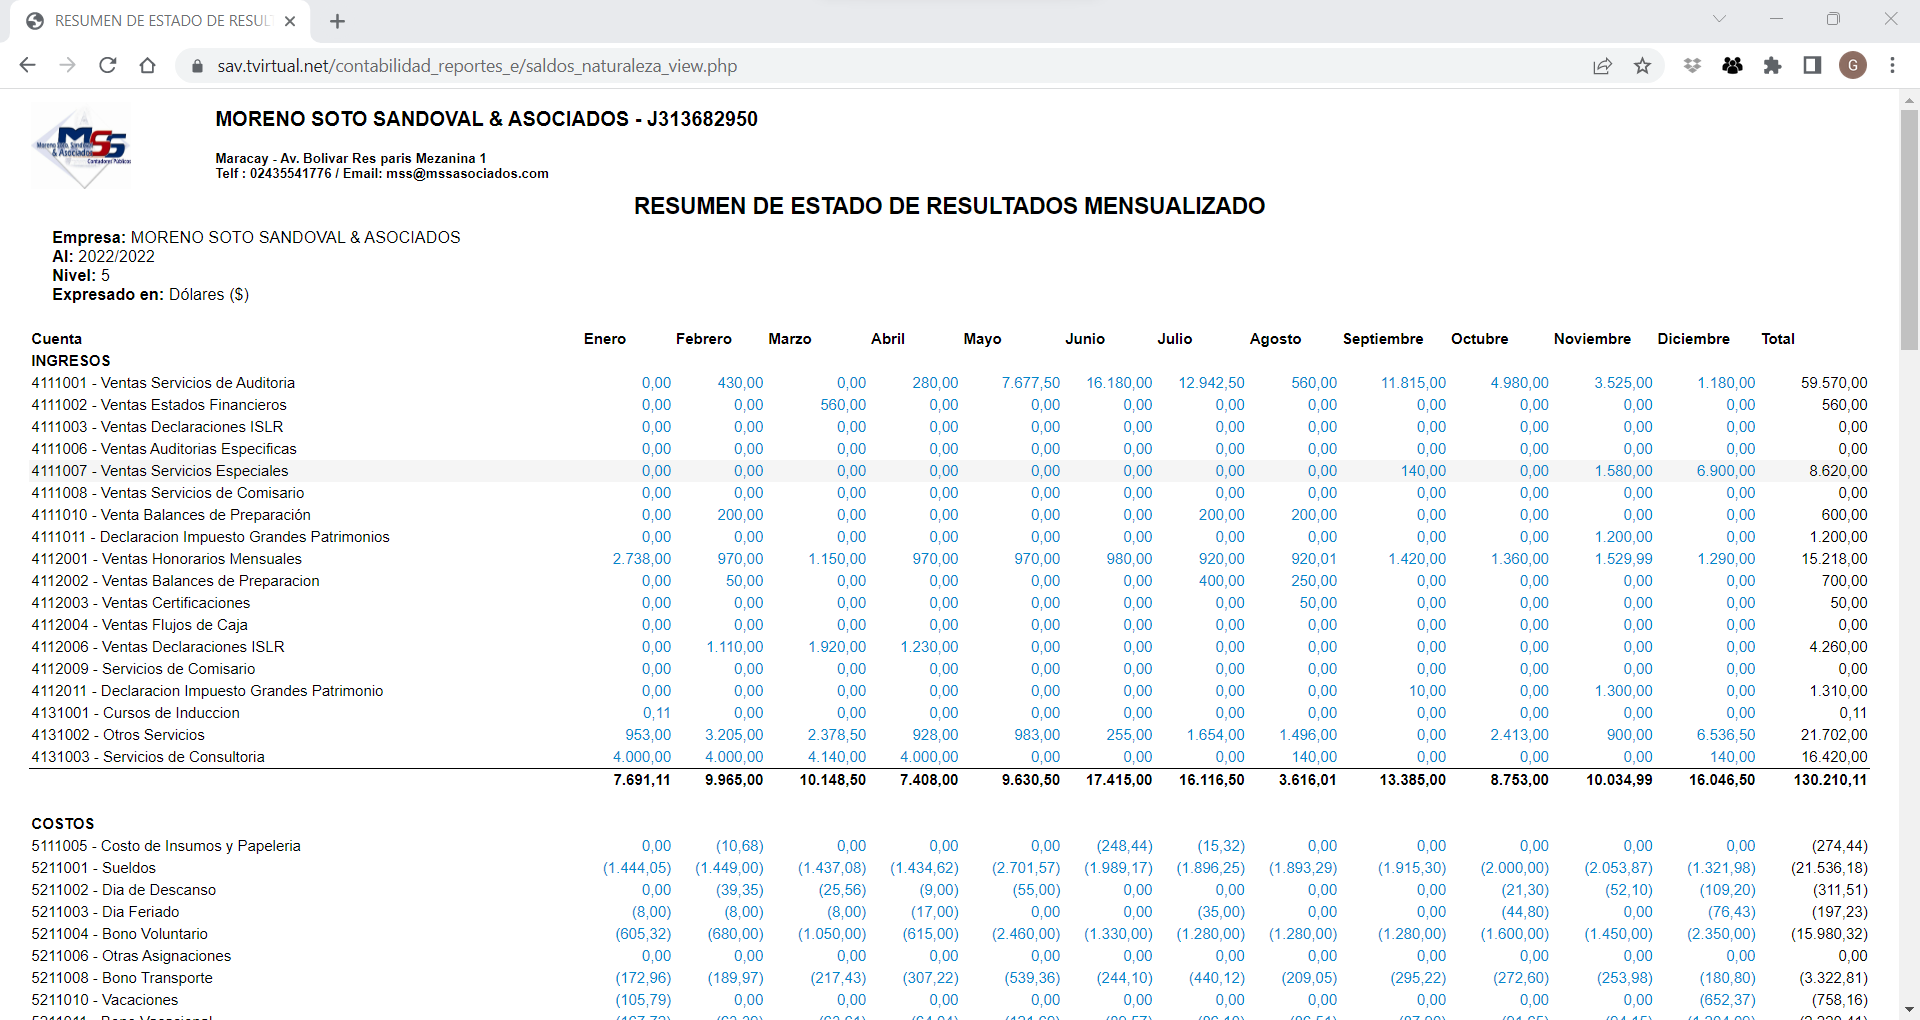Click the email mss@mssasociados.com text
1920x1020 pixels.
coord(467,173)
